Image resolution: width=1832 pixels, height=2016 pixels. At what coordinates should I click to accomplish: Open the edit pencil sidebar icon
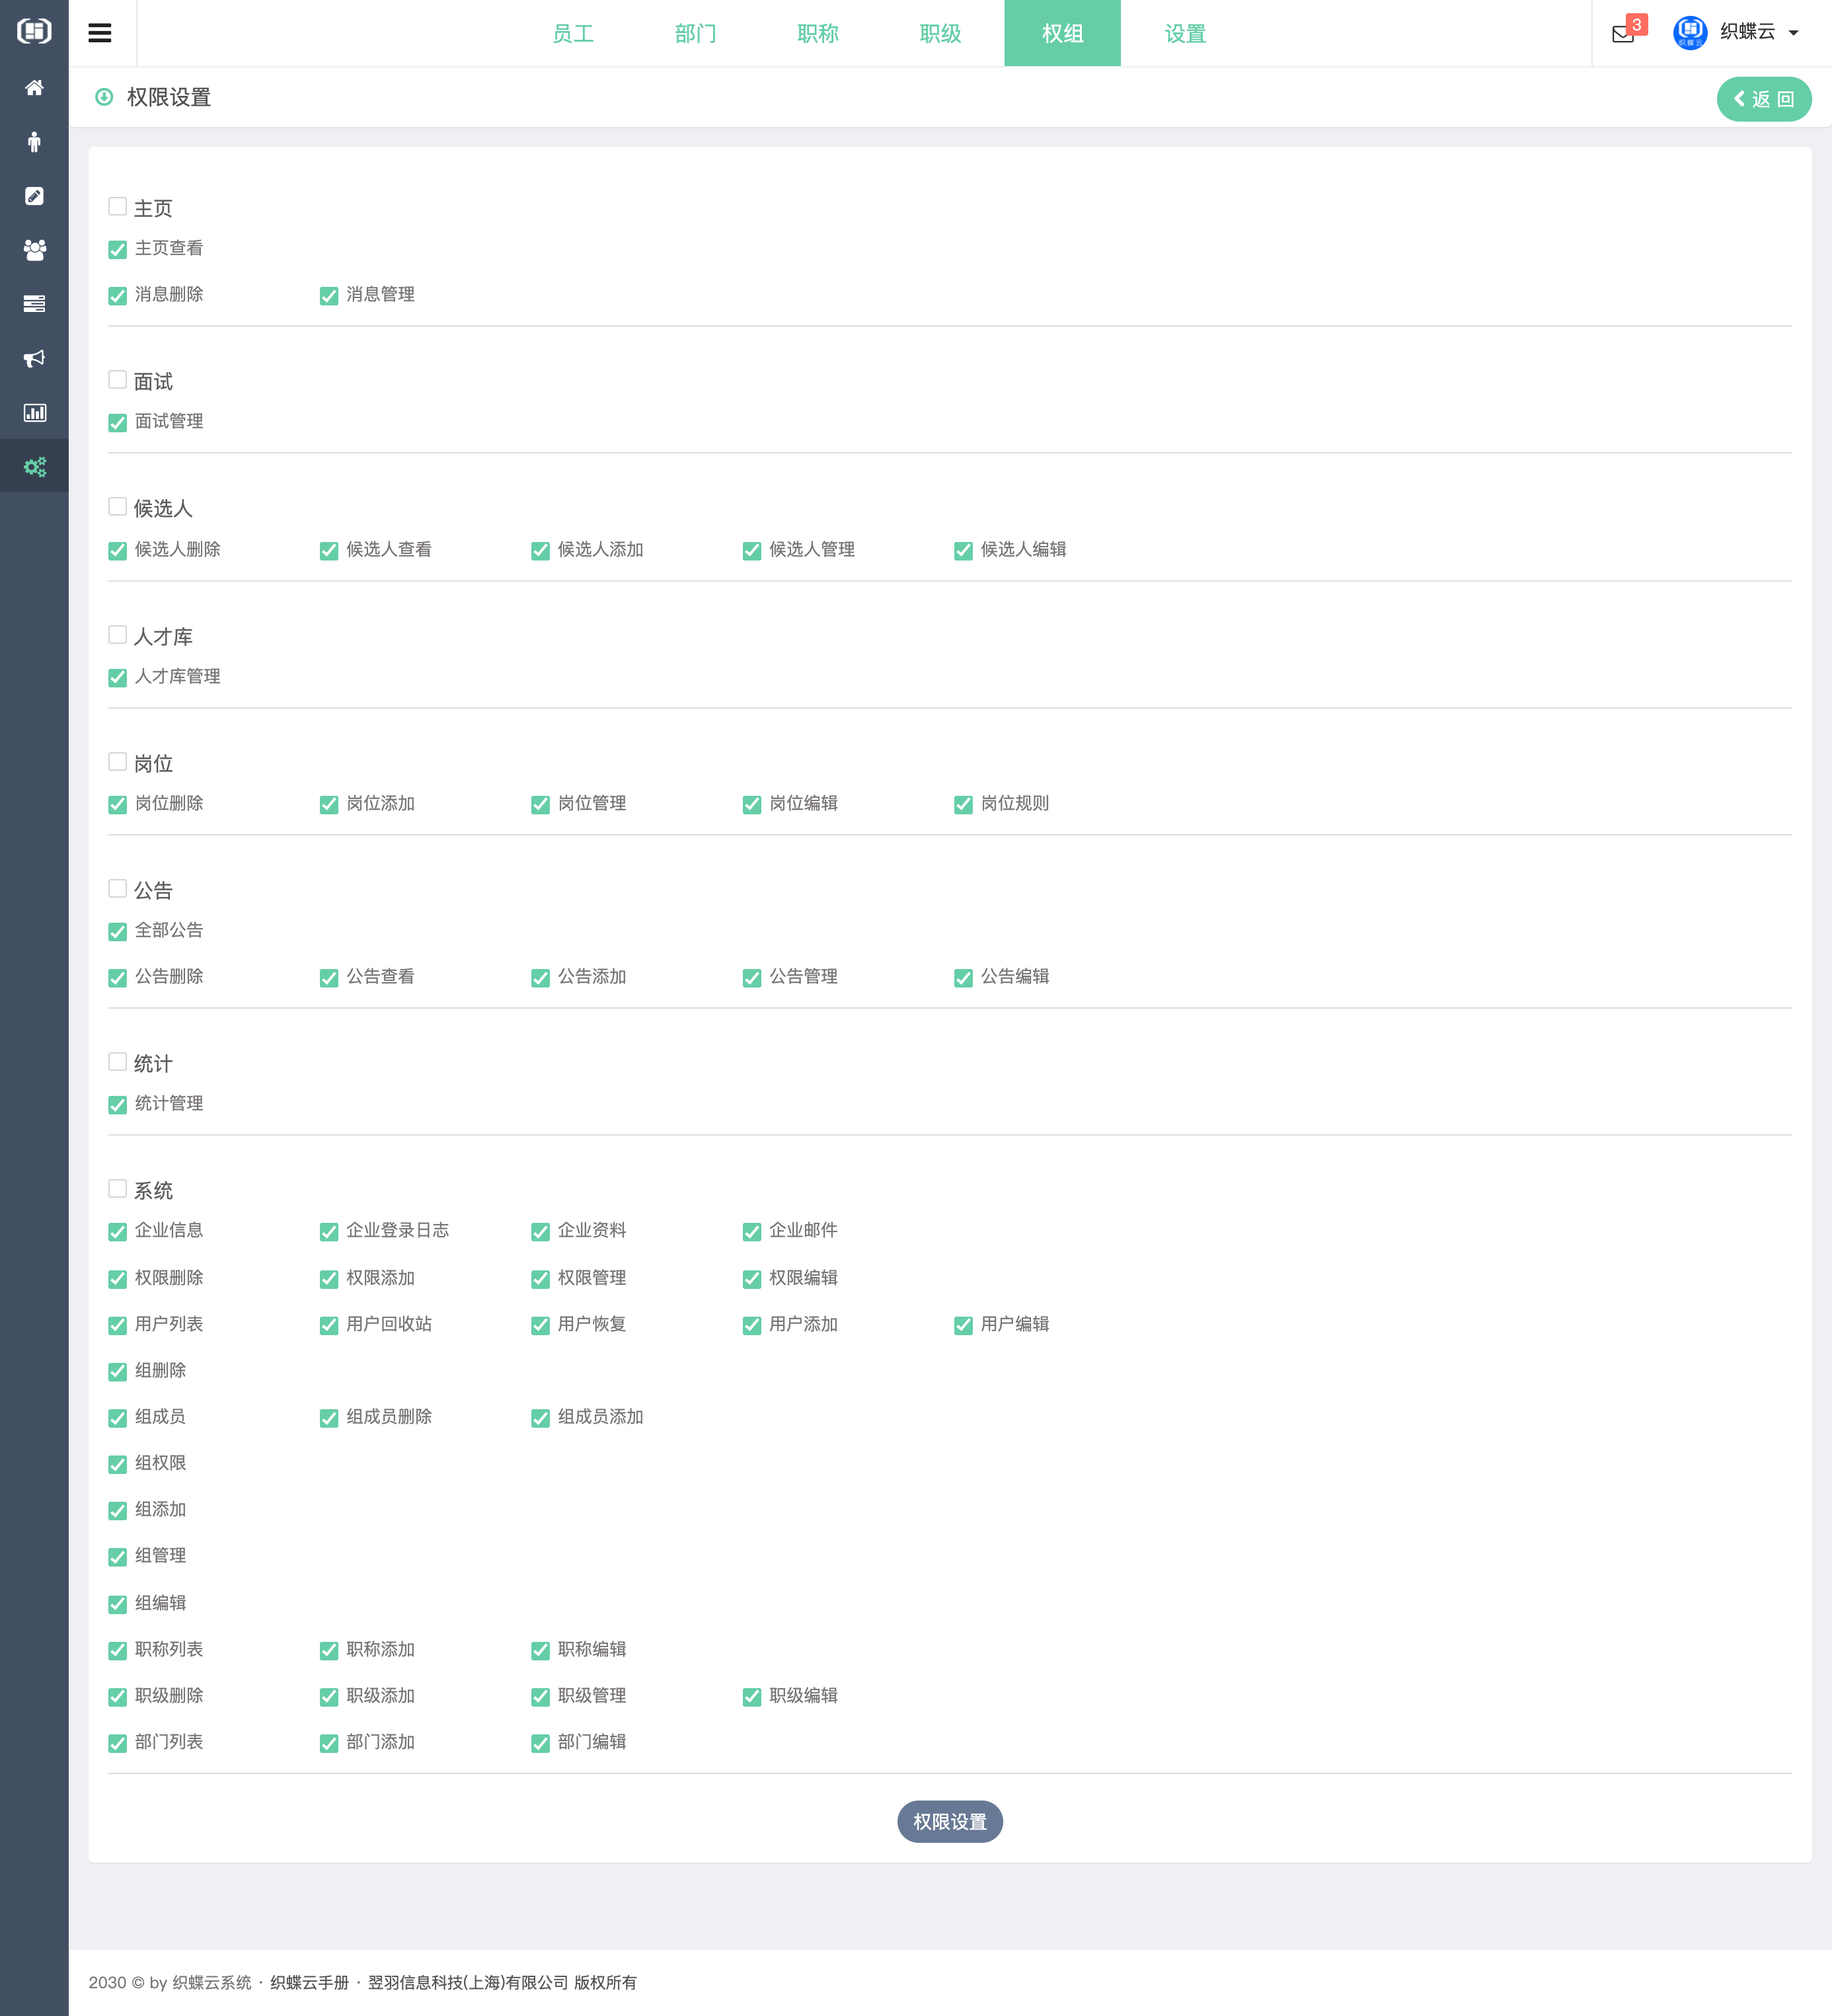34,196
